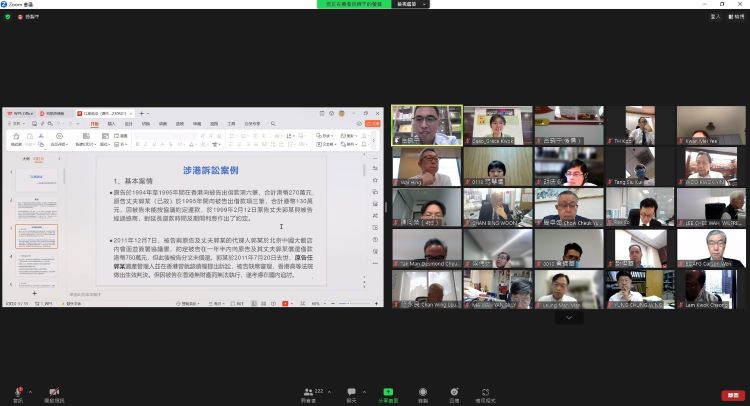750x406 pixels.
Task: Open view options dropdown next to green banner
Action: 411,4
